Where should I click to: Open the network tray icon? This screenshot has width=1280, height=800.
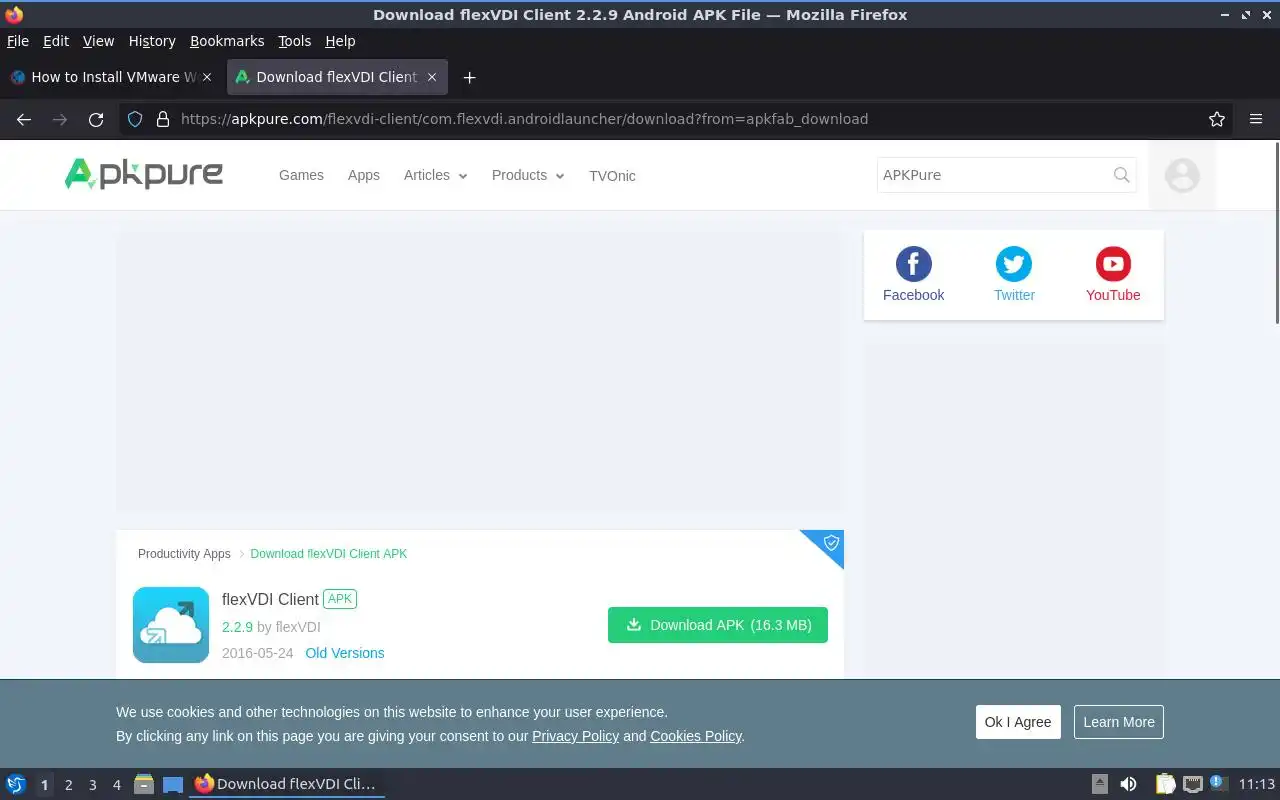tap(1192, 784)
